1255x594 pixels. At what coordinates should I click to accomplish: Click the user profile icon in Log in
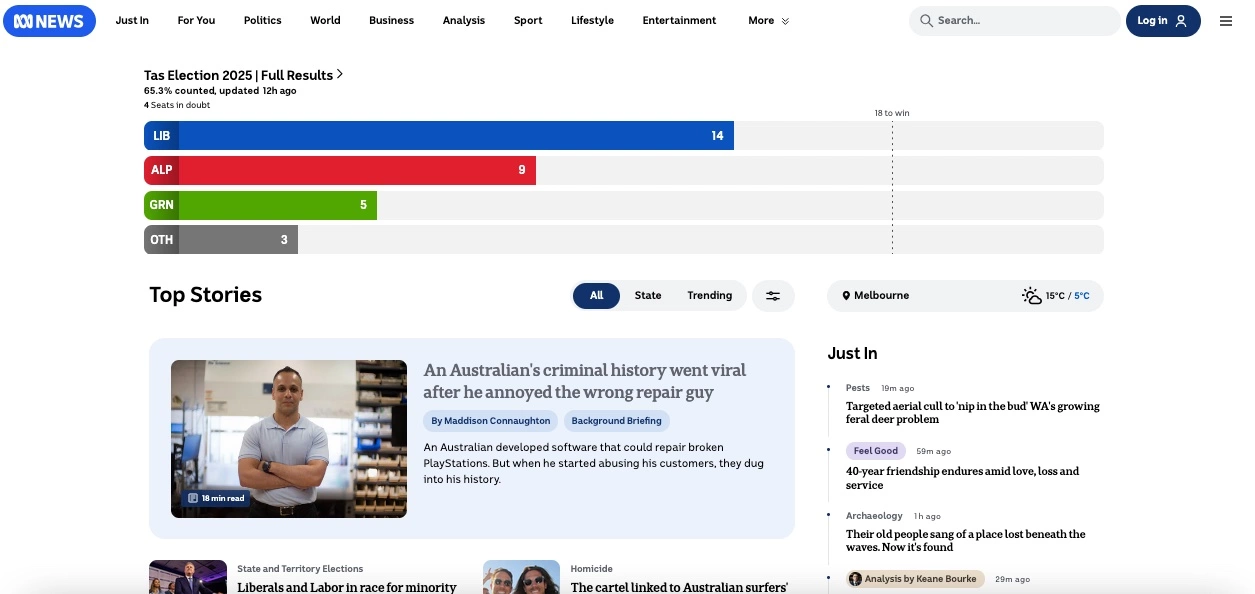(1181, 21)
